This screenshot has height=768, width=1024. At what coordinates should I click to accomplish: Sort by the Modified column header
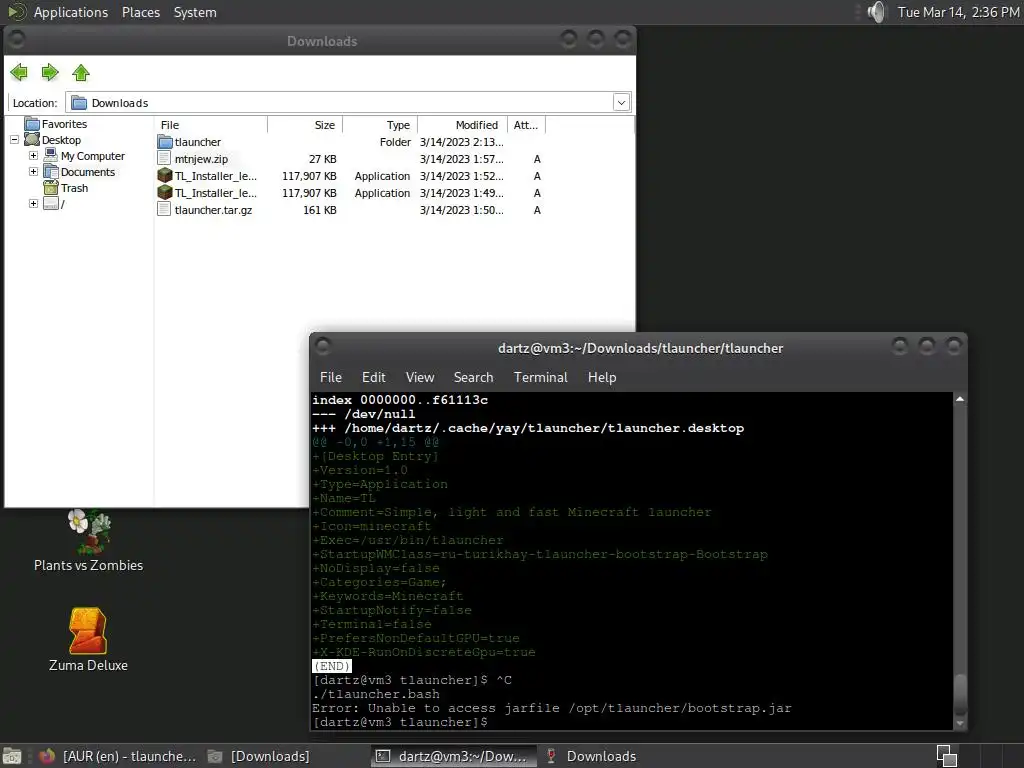point(462,125)
